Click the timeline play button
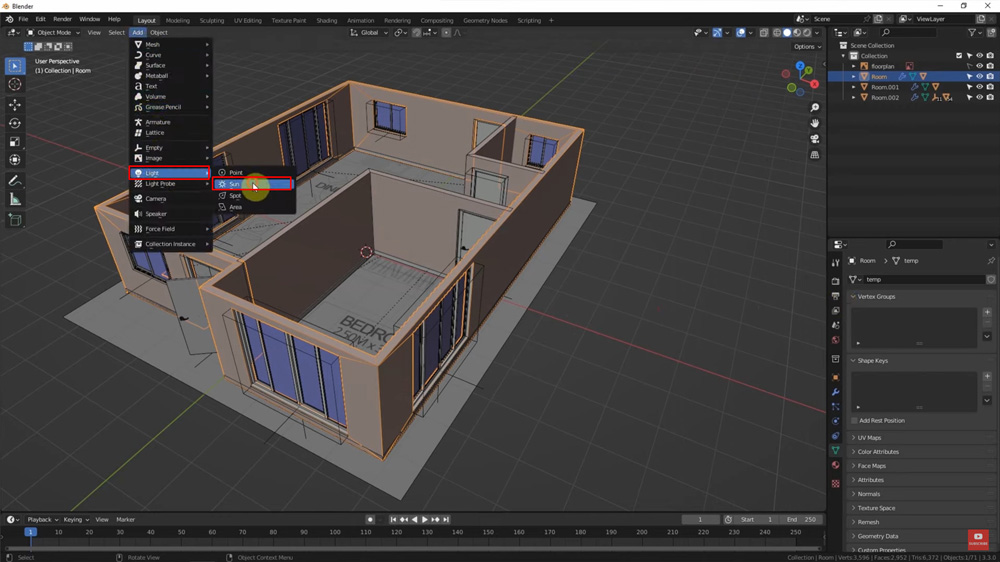The height and width of the screenshot is (562, 1000). pos(425,520)
